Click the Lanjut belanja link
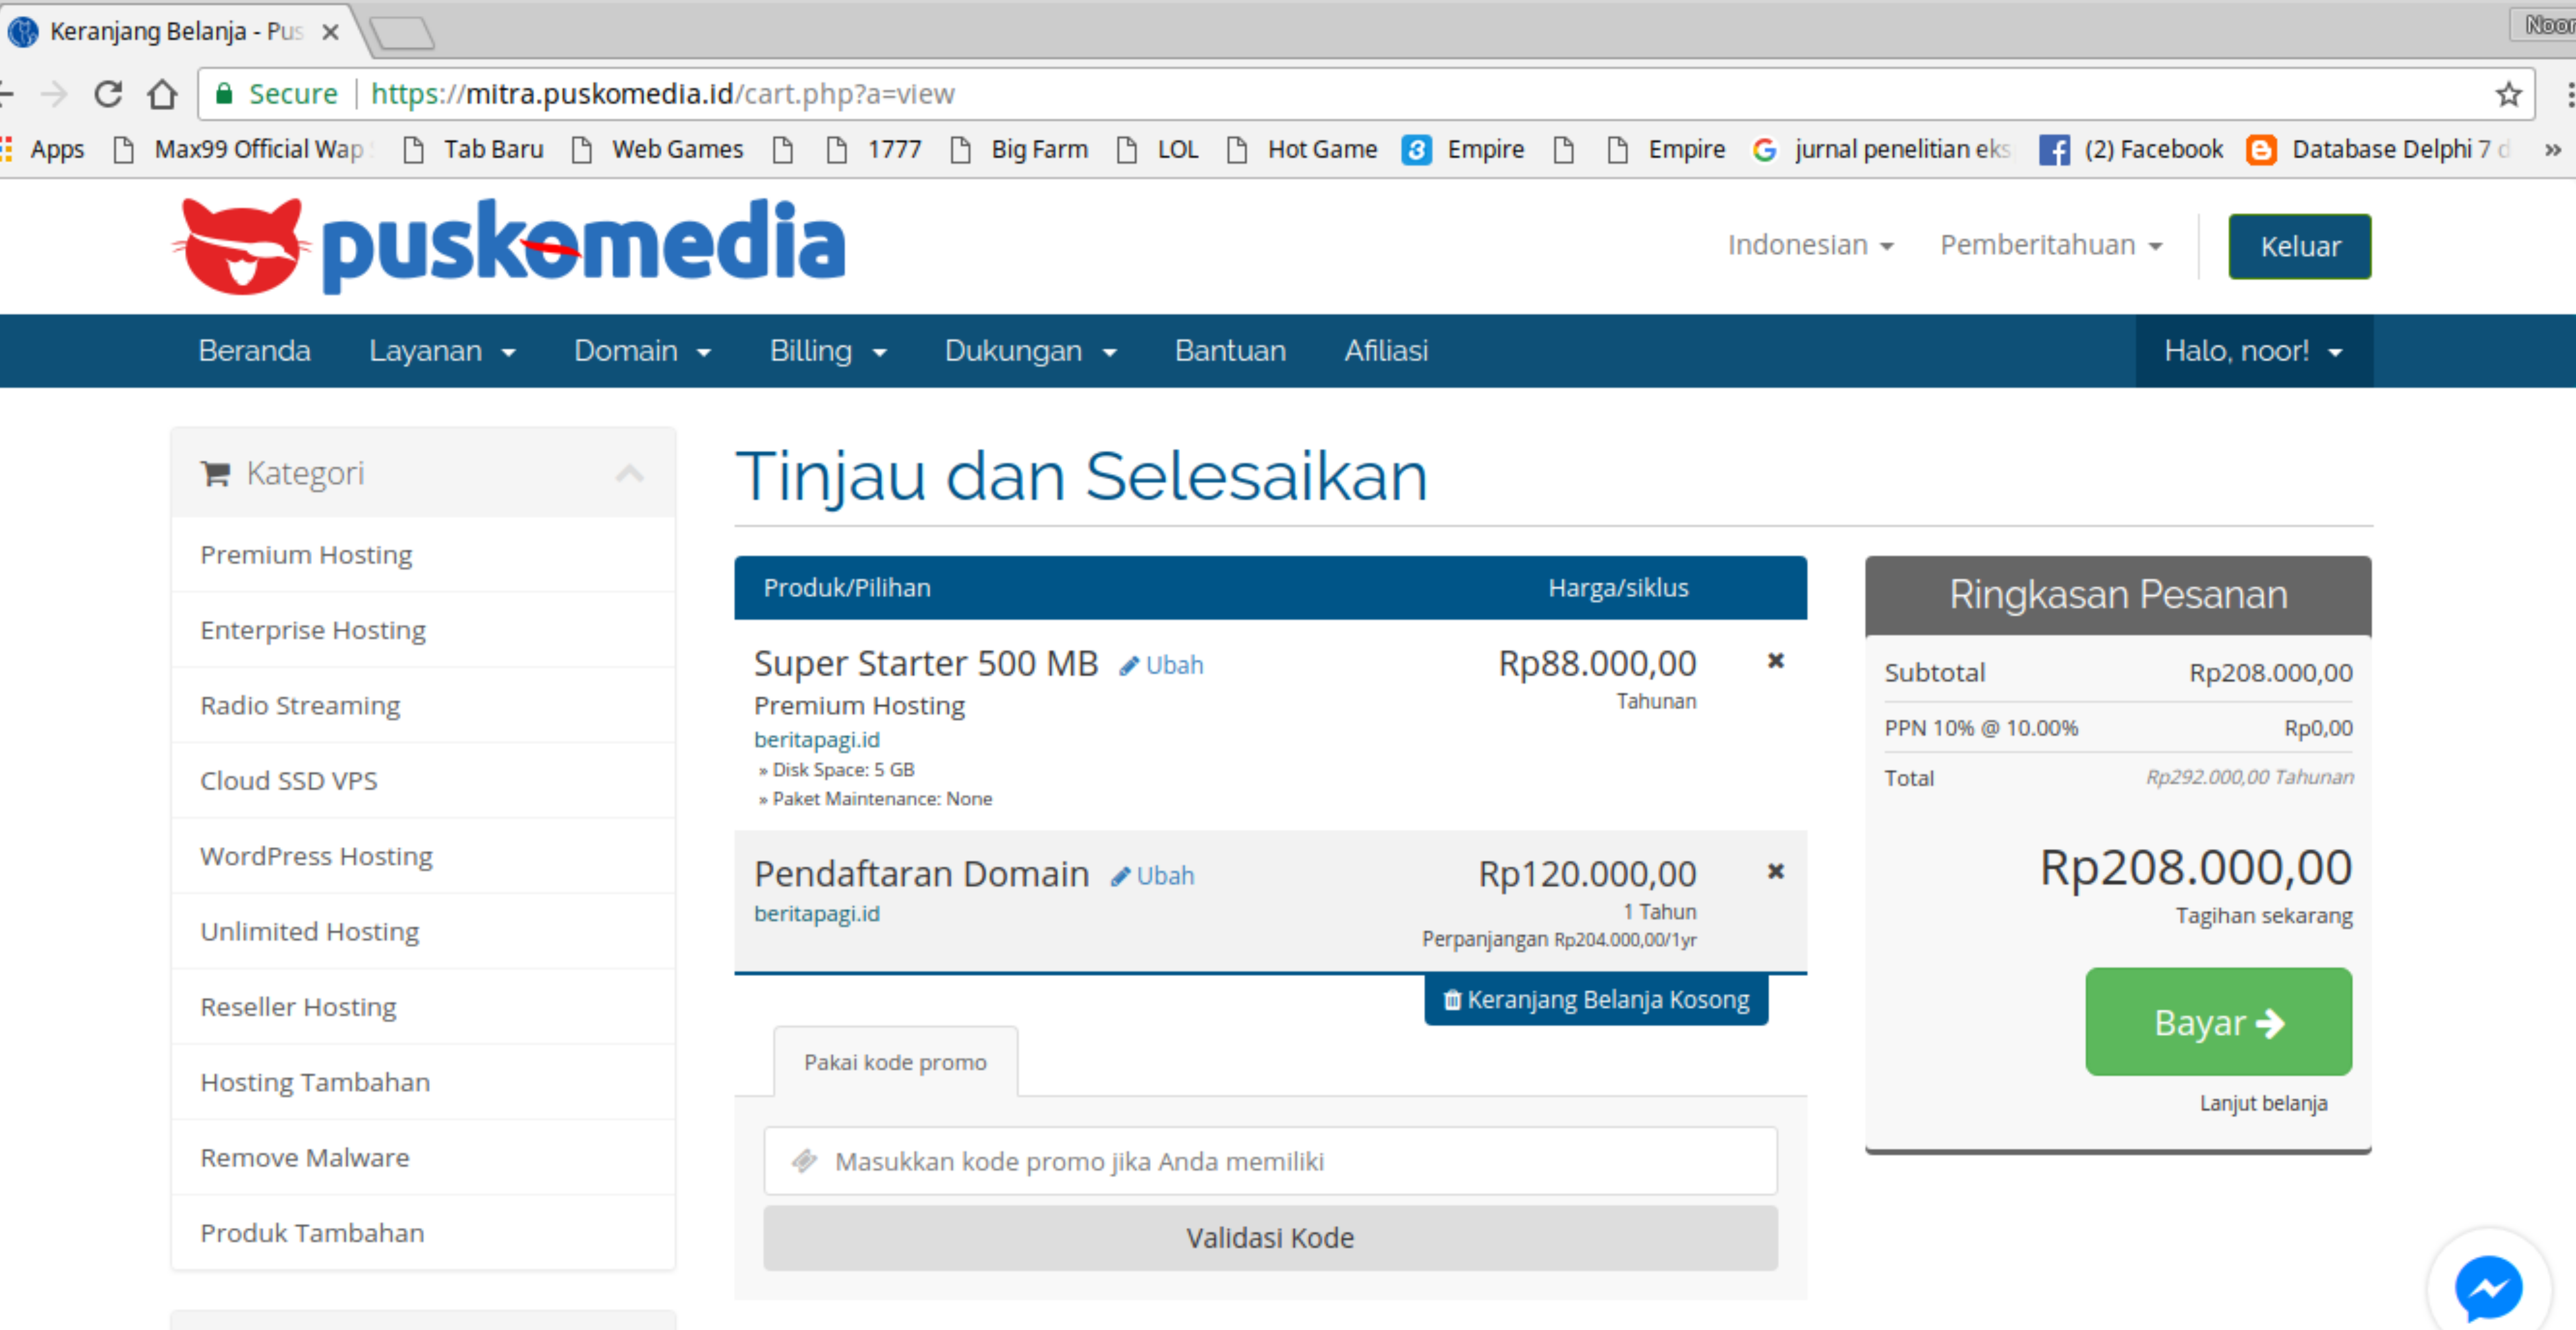 [x=2263, y=1103]
